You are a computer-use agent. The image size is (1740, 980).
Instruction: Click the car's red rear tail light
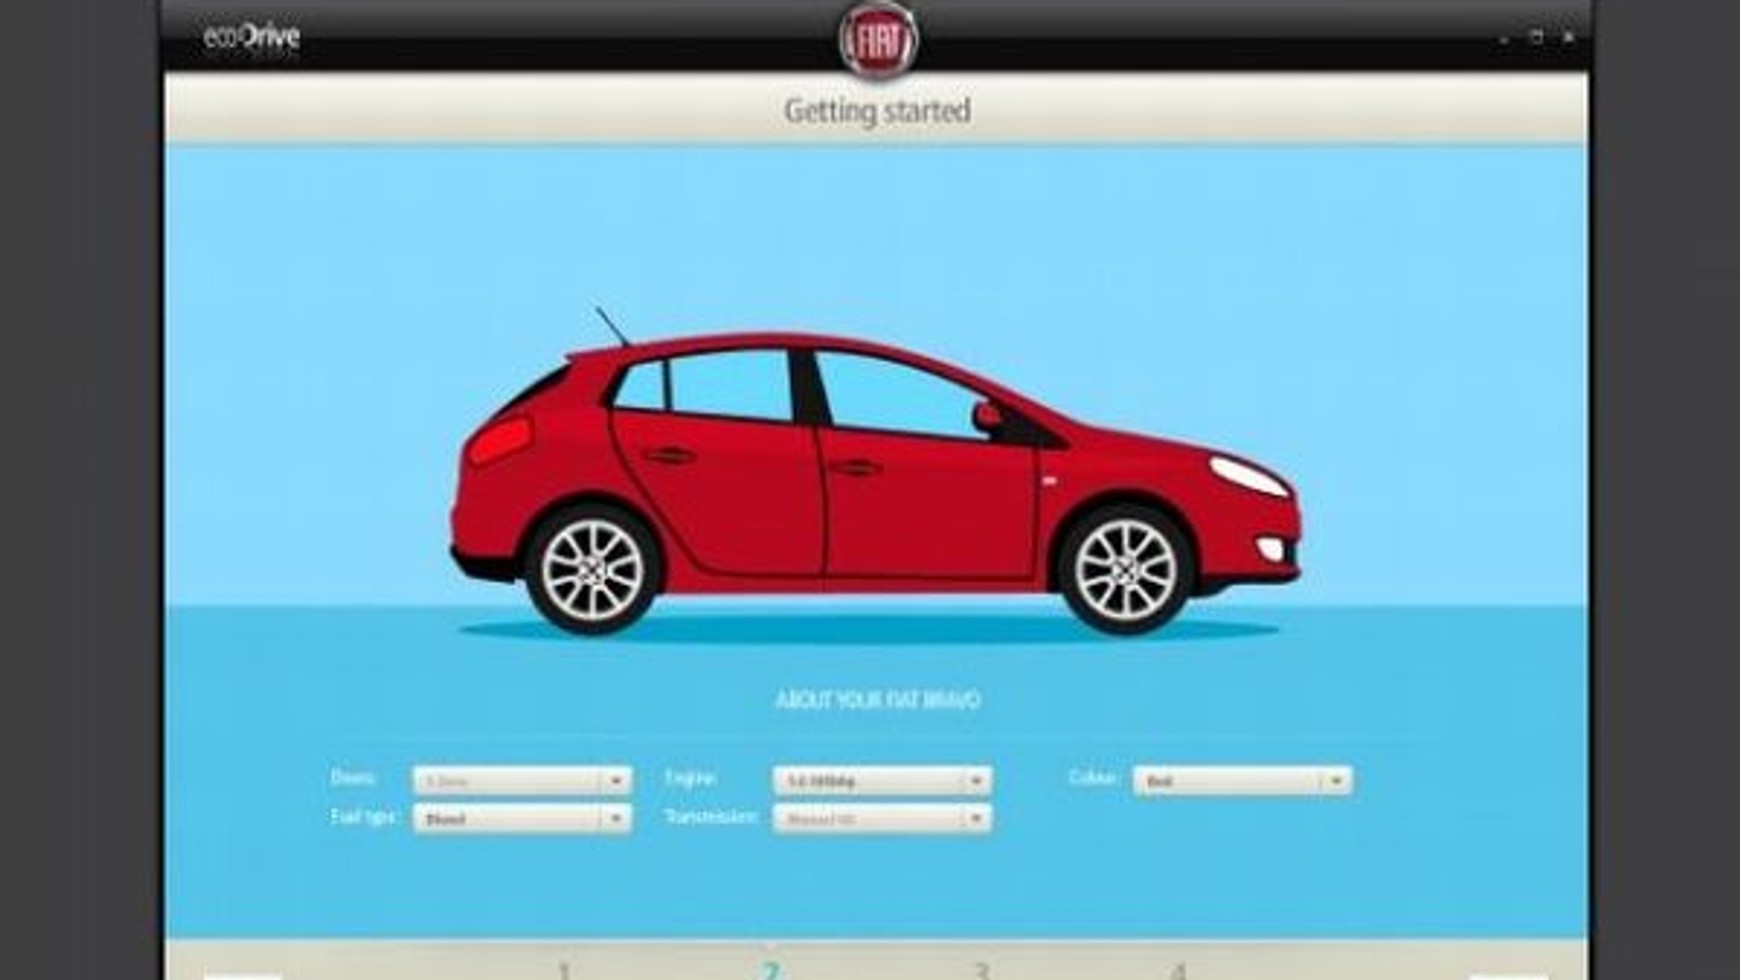click(500, 439)
